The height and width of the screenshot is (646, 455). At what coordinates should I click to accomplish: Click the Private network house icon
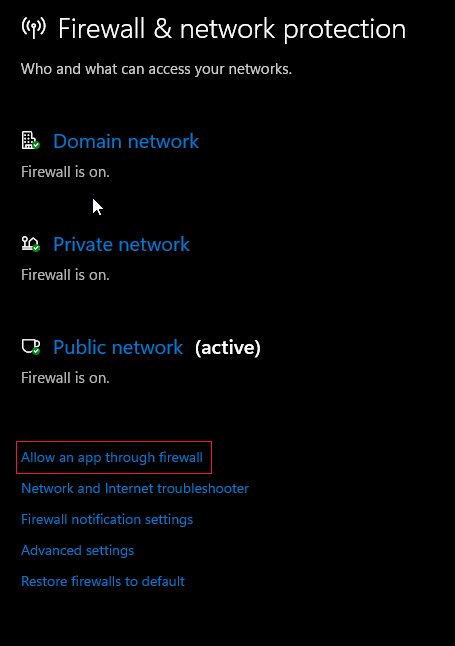[x=30, y=244]
